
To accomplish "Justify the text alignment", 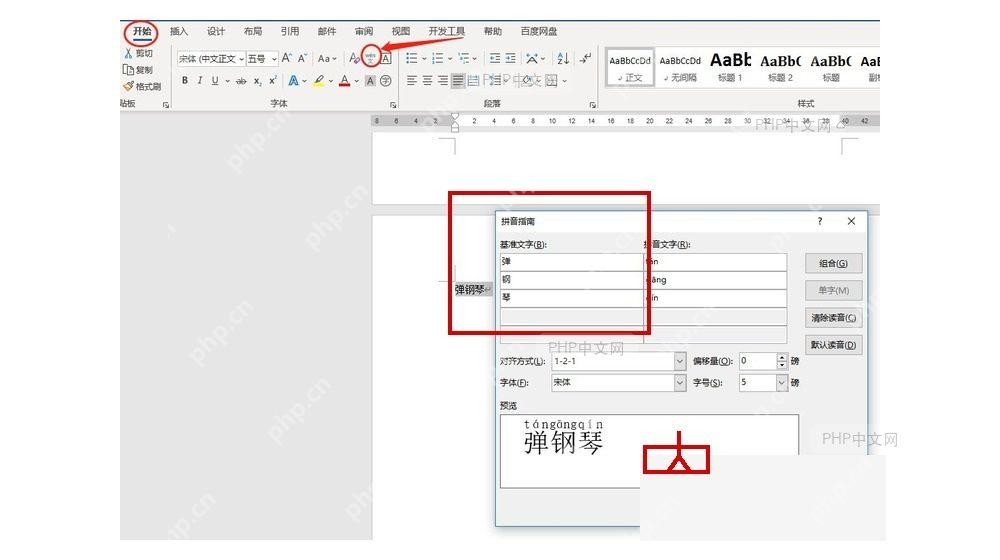I will click(458, 81).
